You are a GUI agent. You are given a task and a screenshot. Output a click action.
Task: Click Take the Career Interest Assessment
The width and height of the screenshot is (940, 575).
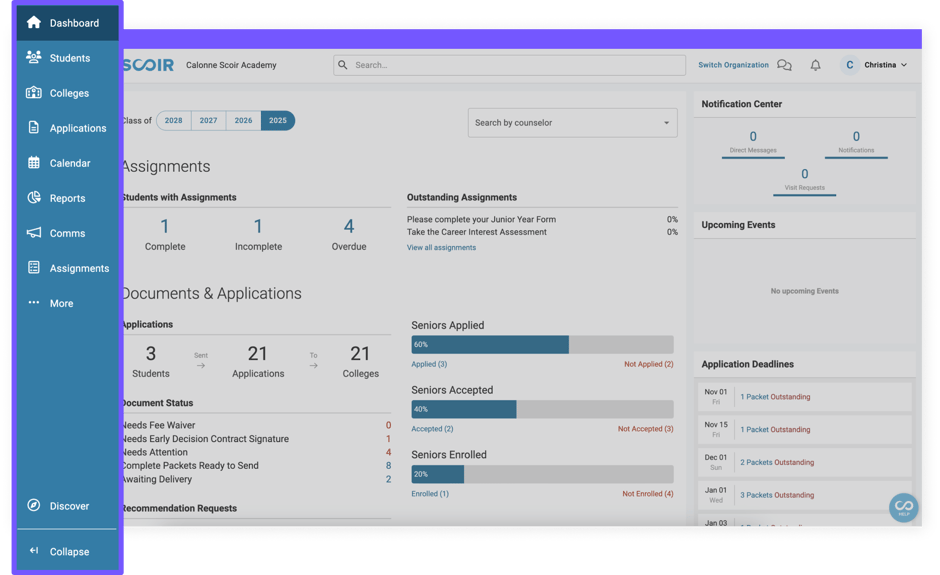[477, 232]
